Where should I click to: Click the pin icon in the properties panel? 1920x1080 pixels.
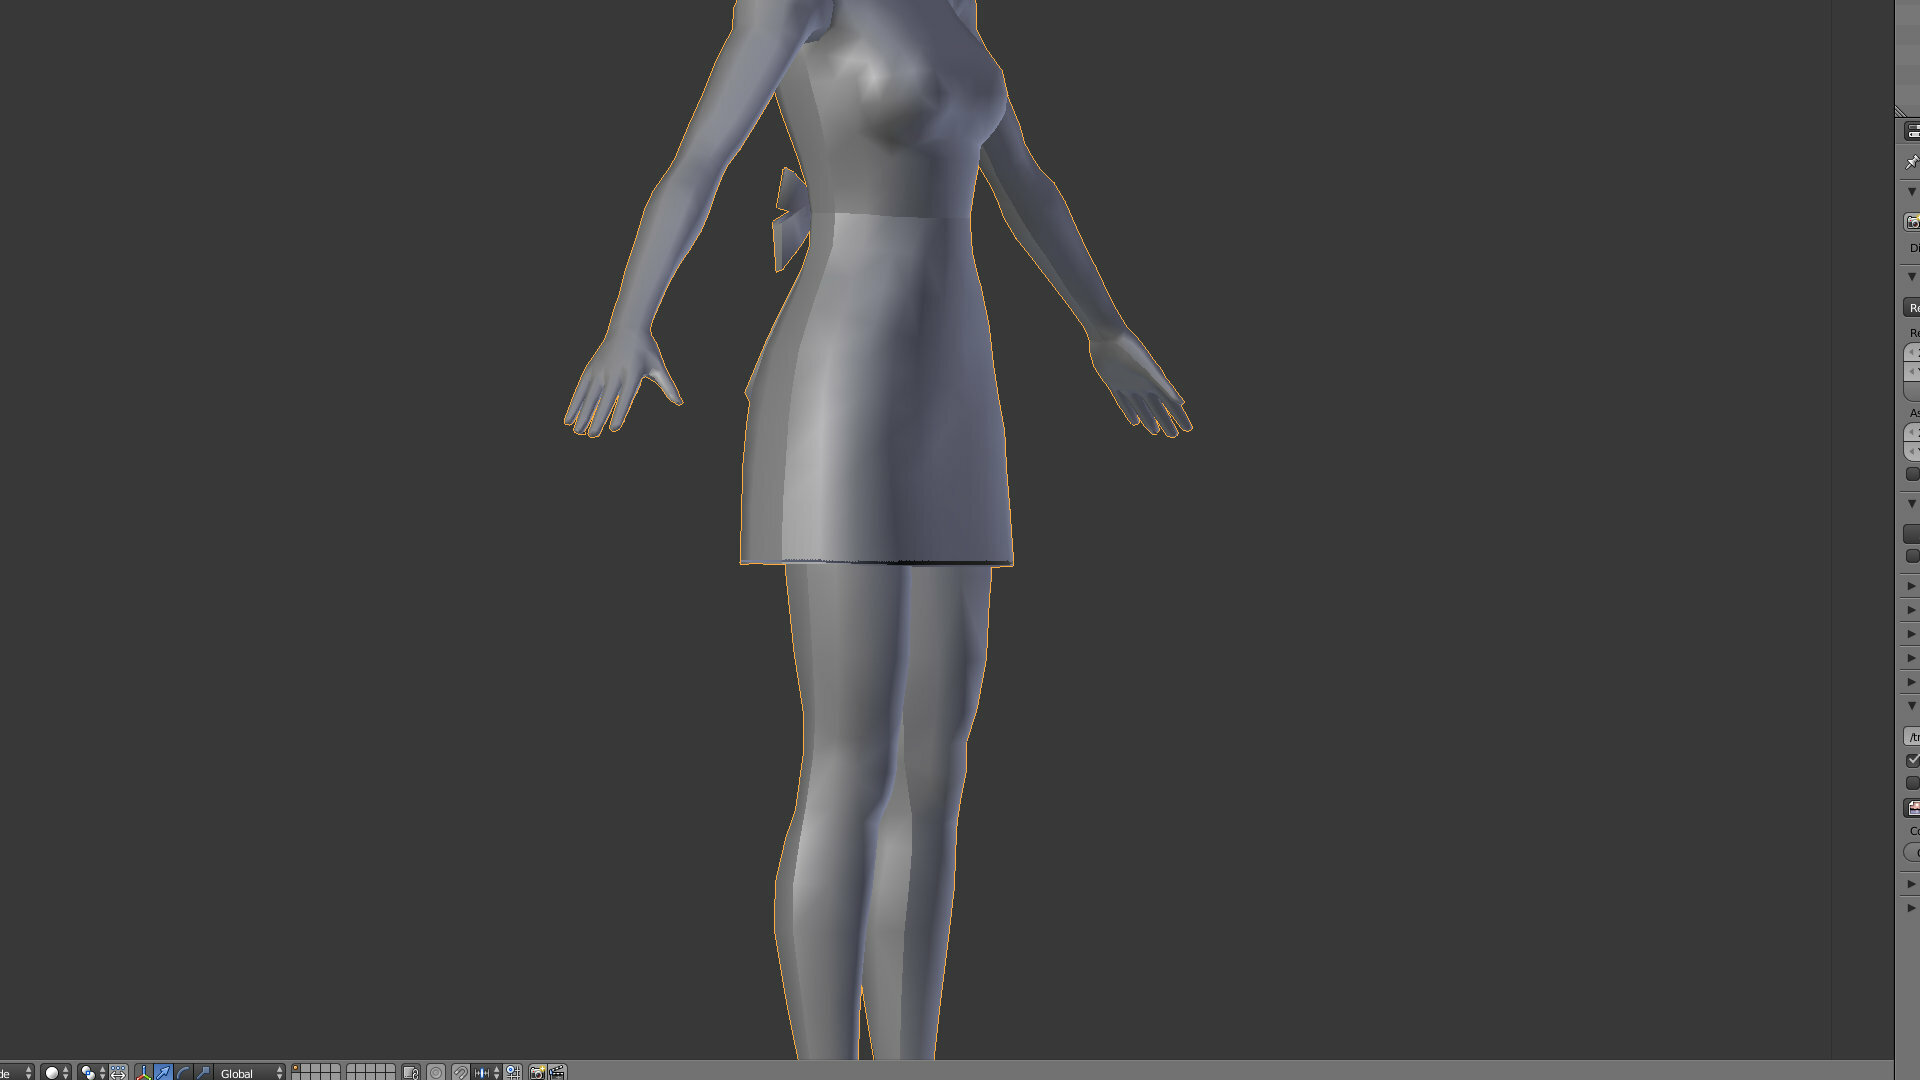[1911, 162]
